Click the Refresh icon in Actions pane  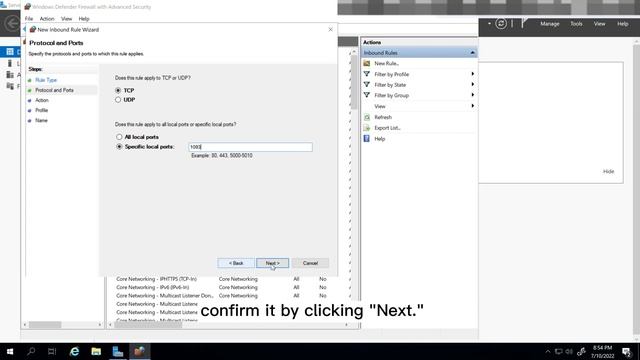point(367,117)
